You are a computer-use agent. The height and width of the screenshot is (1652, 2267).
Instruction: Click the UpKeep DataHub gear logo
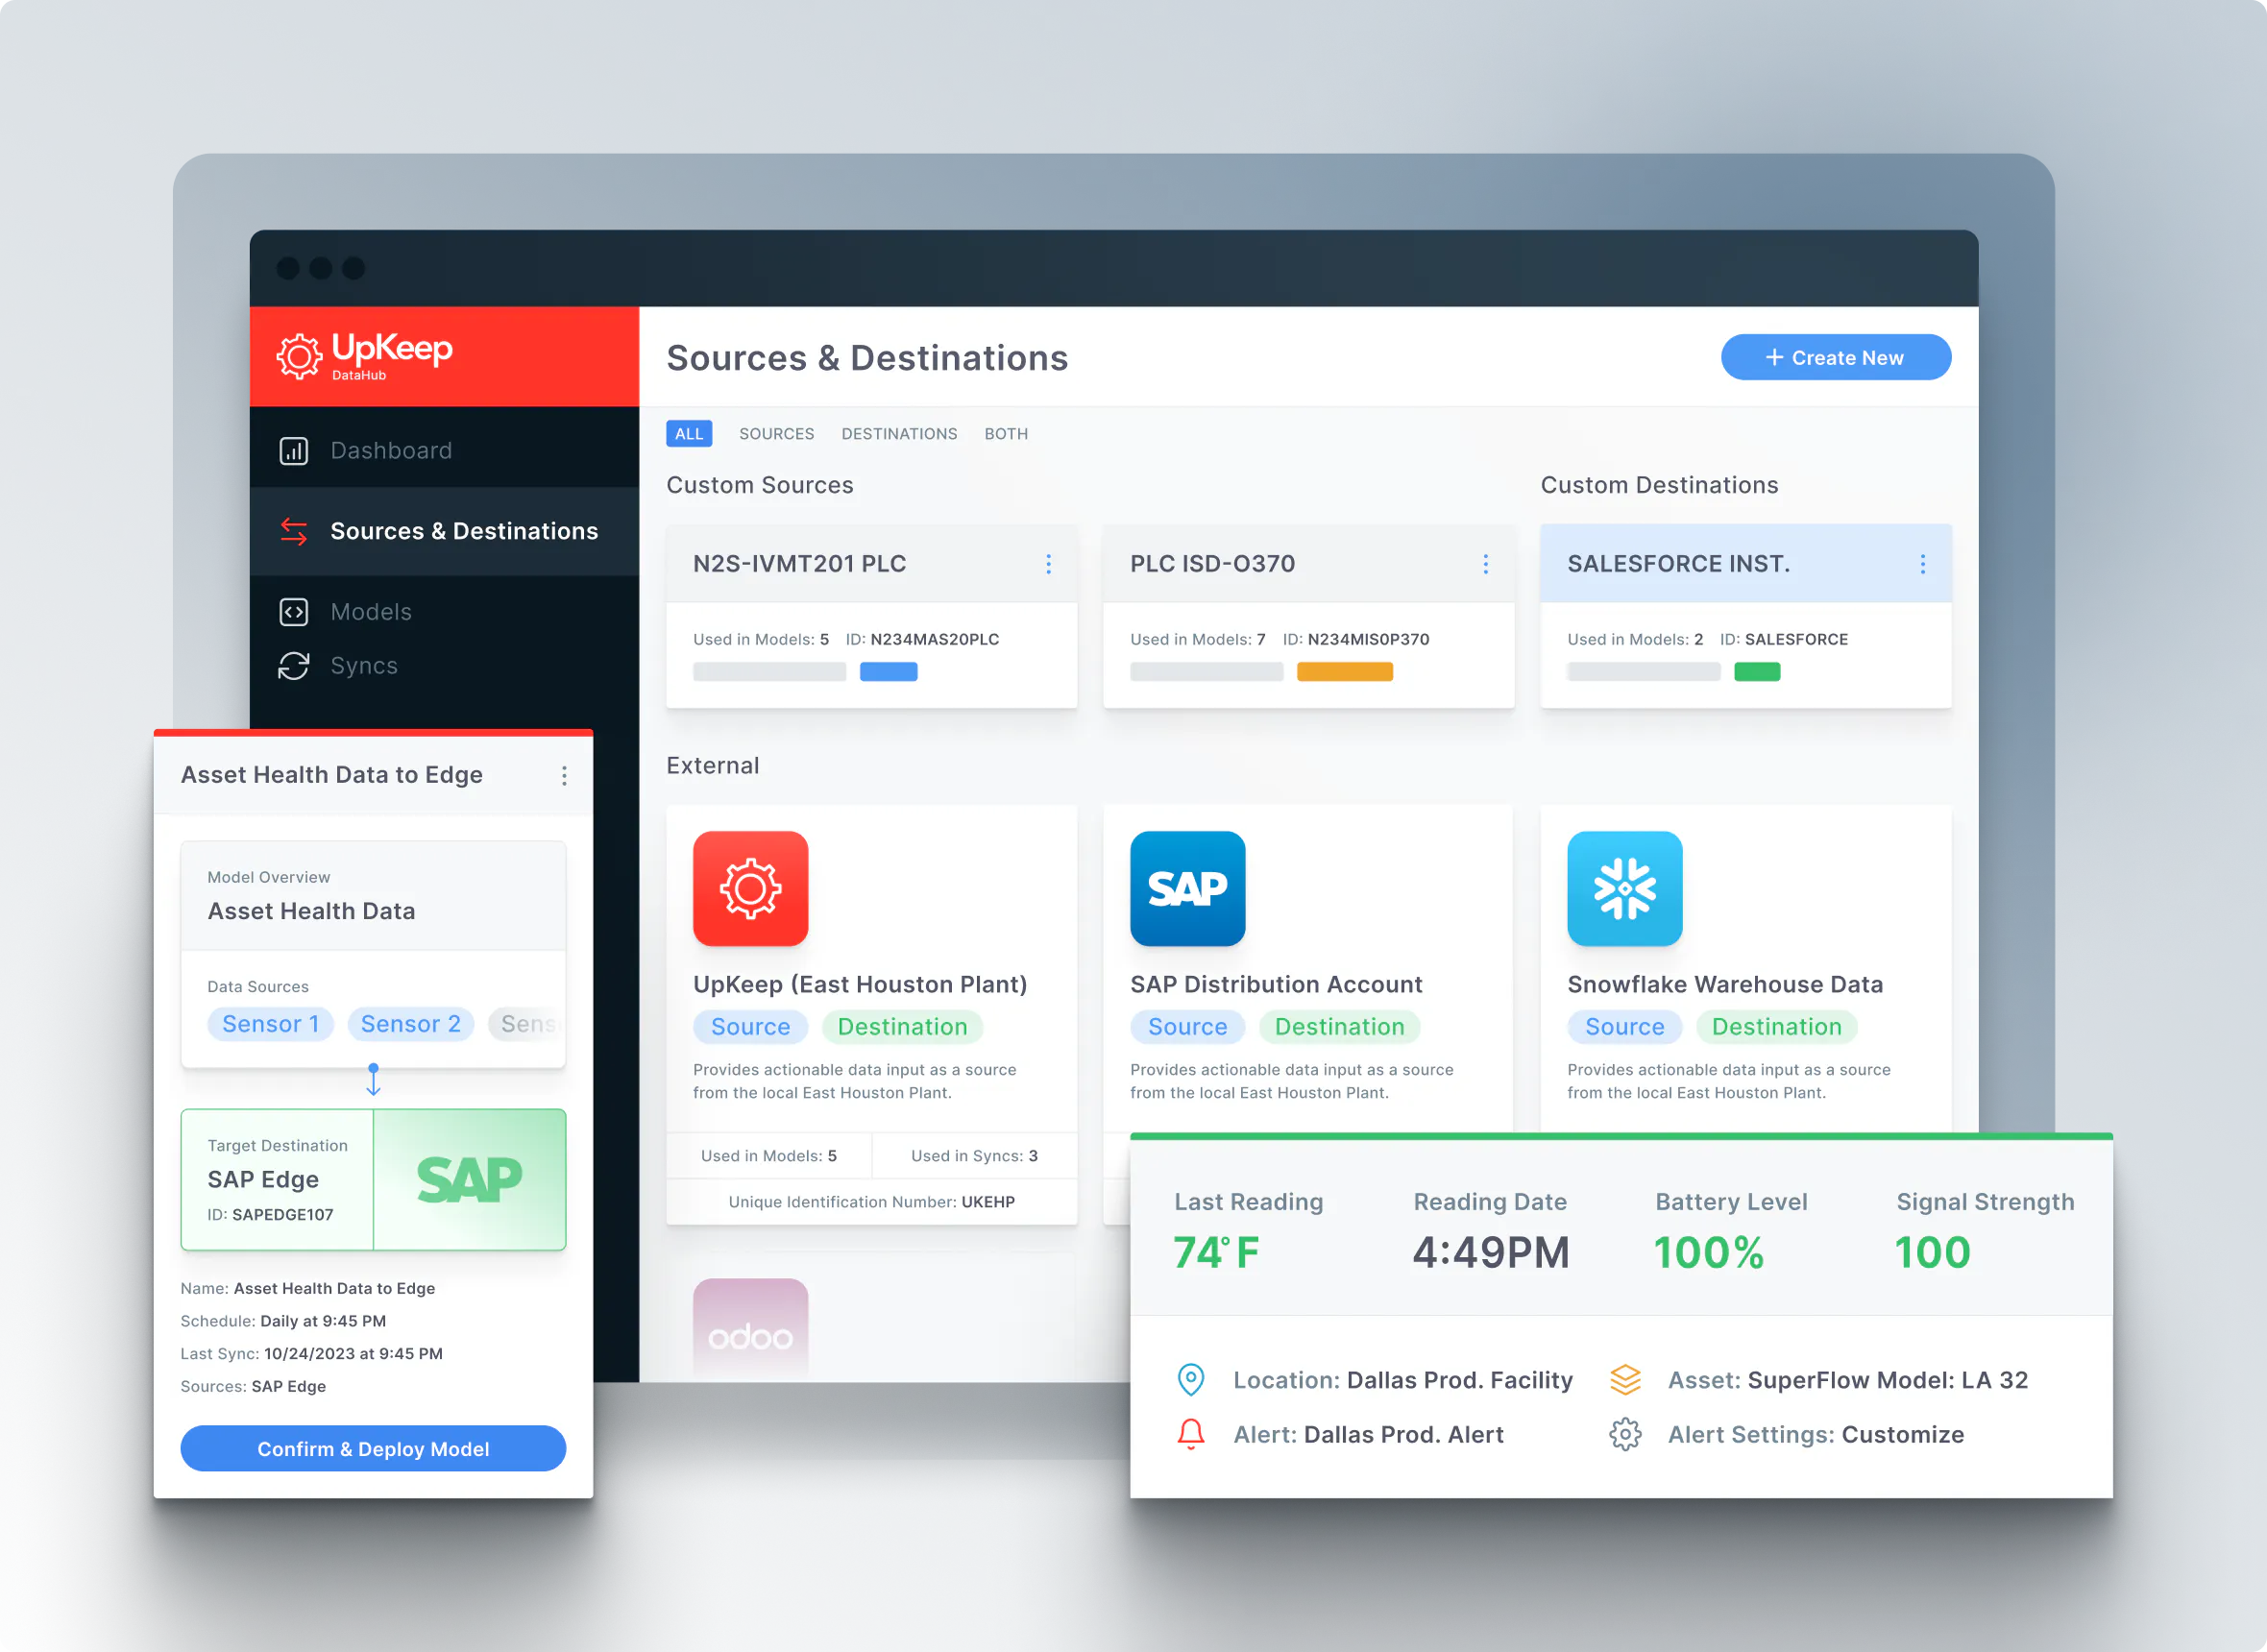[x=299, y=356]
